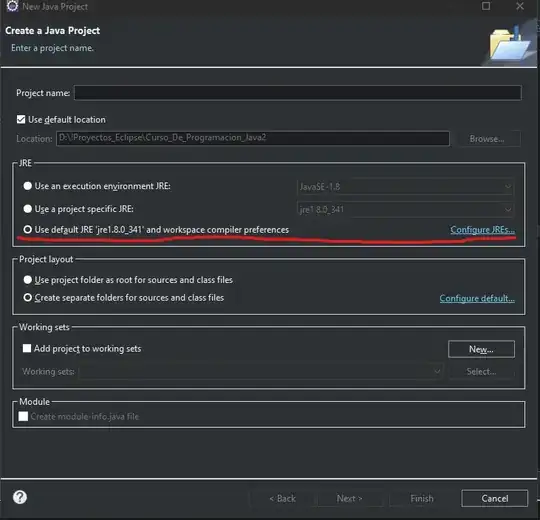Click the Cancel button
The image size is (540, 520).
[495, 498]
